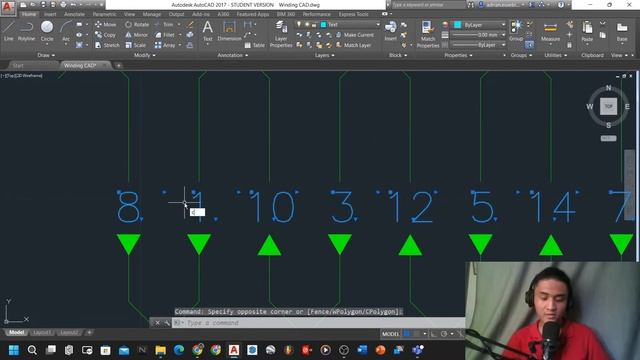The width and height of the screenshot is (640, 360).
Task: Click the cyan object color swatch
Action: coord(458,25)
